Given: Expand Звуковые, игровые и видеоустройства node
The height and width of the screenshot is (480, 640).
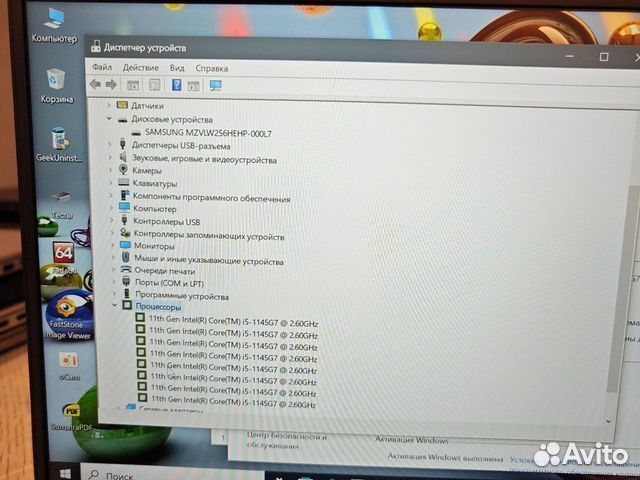Looking at the screenshot, I should click(x=110, y=157).
